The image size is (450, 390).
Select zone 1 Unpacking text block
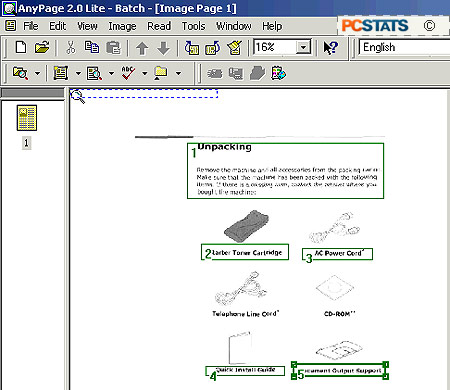[285, 171]
